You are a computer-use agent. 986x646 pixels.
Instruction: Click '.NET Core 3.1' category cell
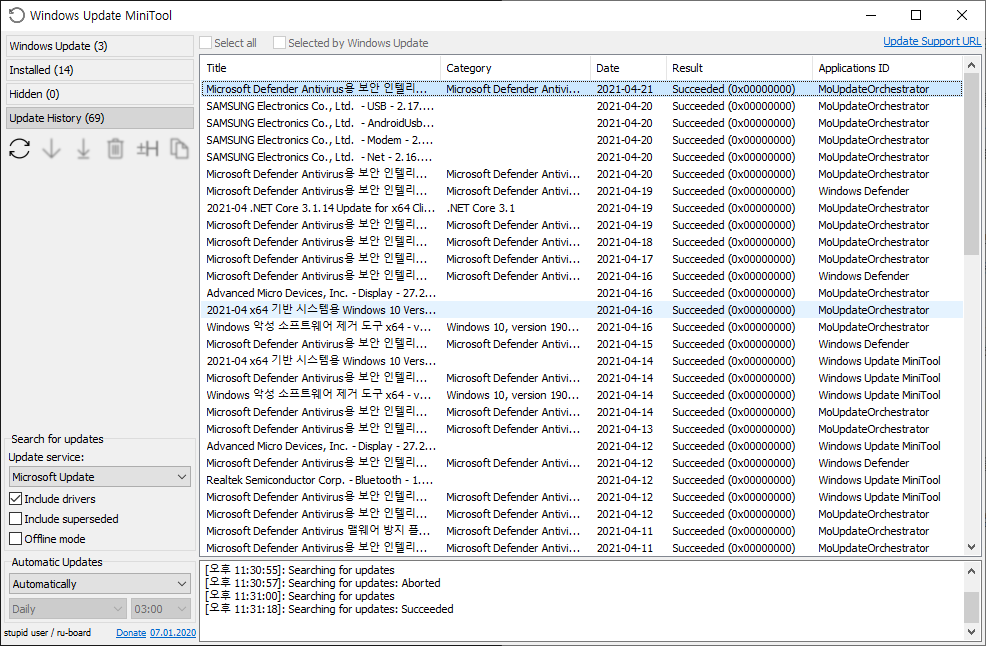coord(480,208)
